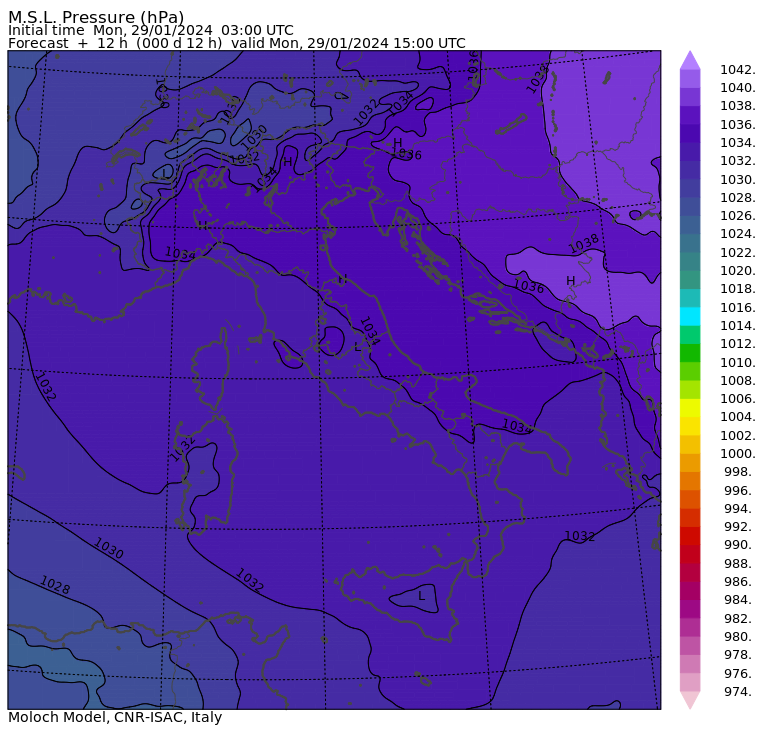
Task: Click the L marker over the French Alps
Action: click(x=166, y=173)
